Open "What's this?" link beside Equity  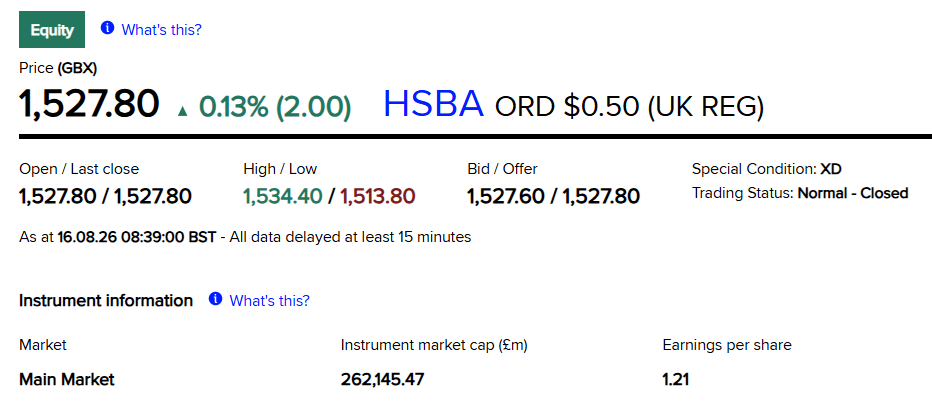pos(162,29)
